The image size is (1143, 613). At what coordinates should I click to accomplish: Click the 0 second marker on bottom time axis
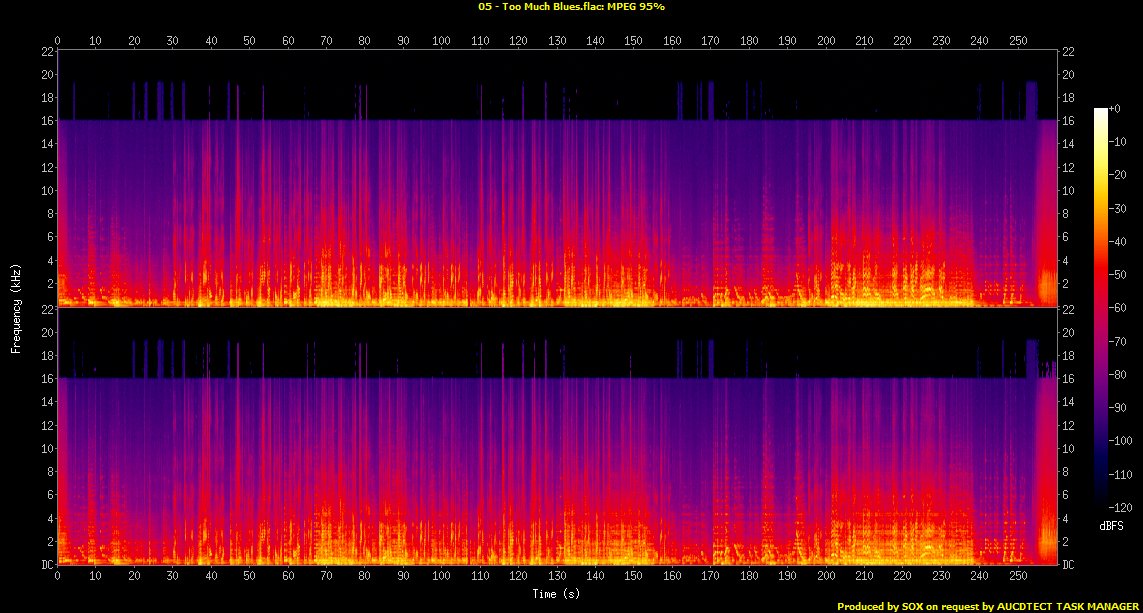58,576
